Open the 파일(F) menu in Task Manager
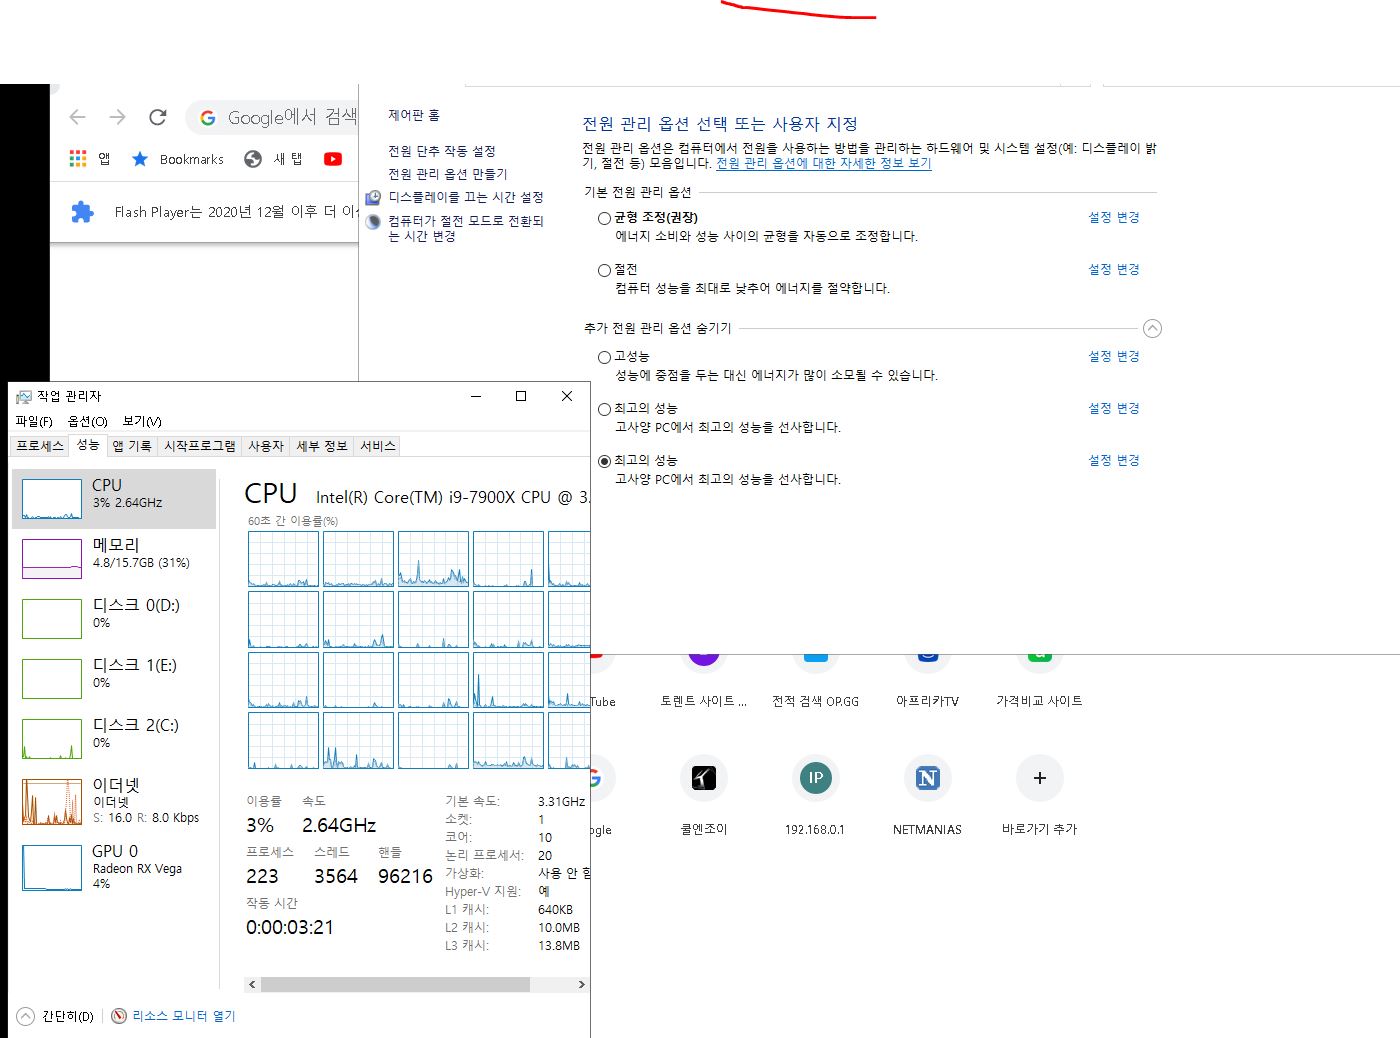1400x1038 pixels. click(x=34, y=421)
